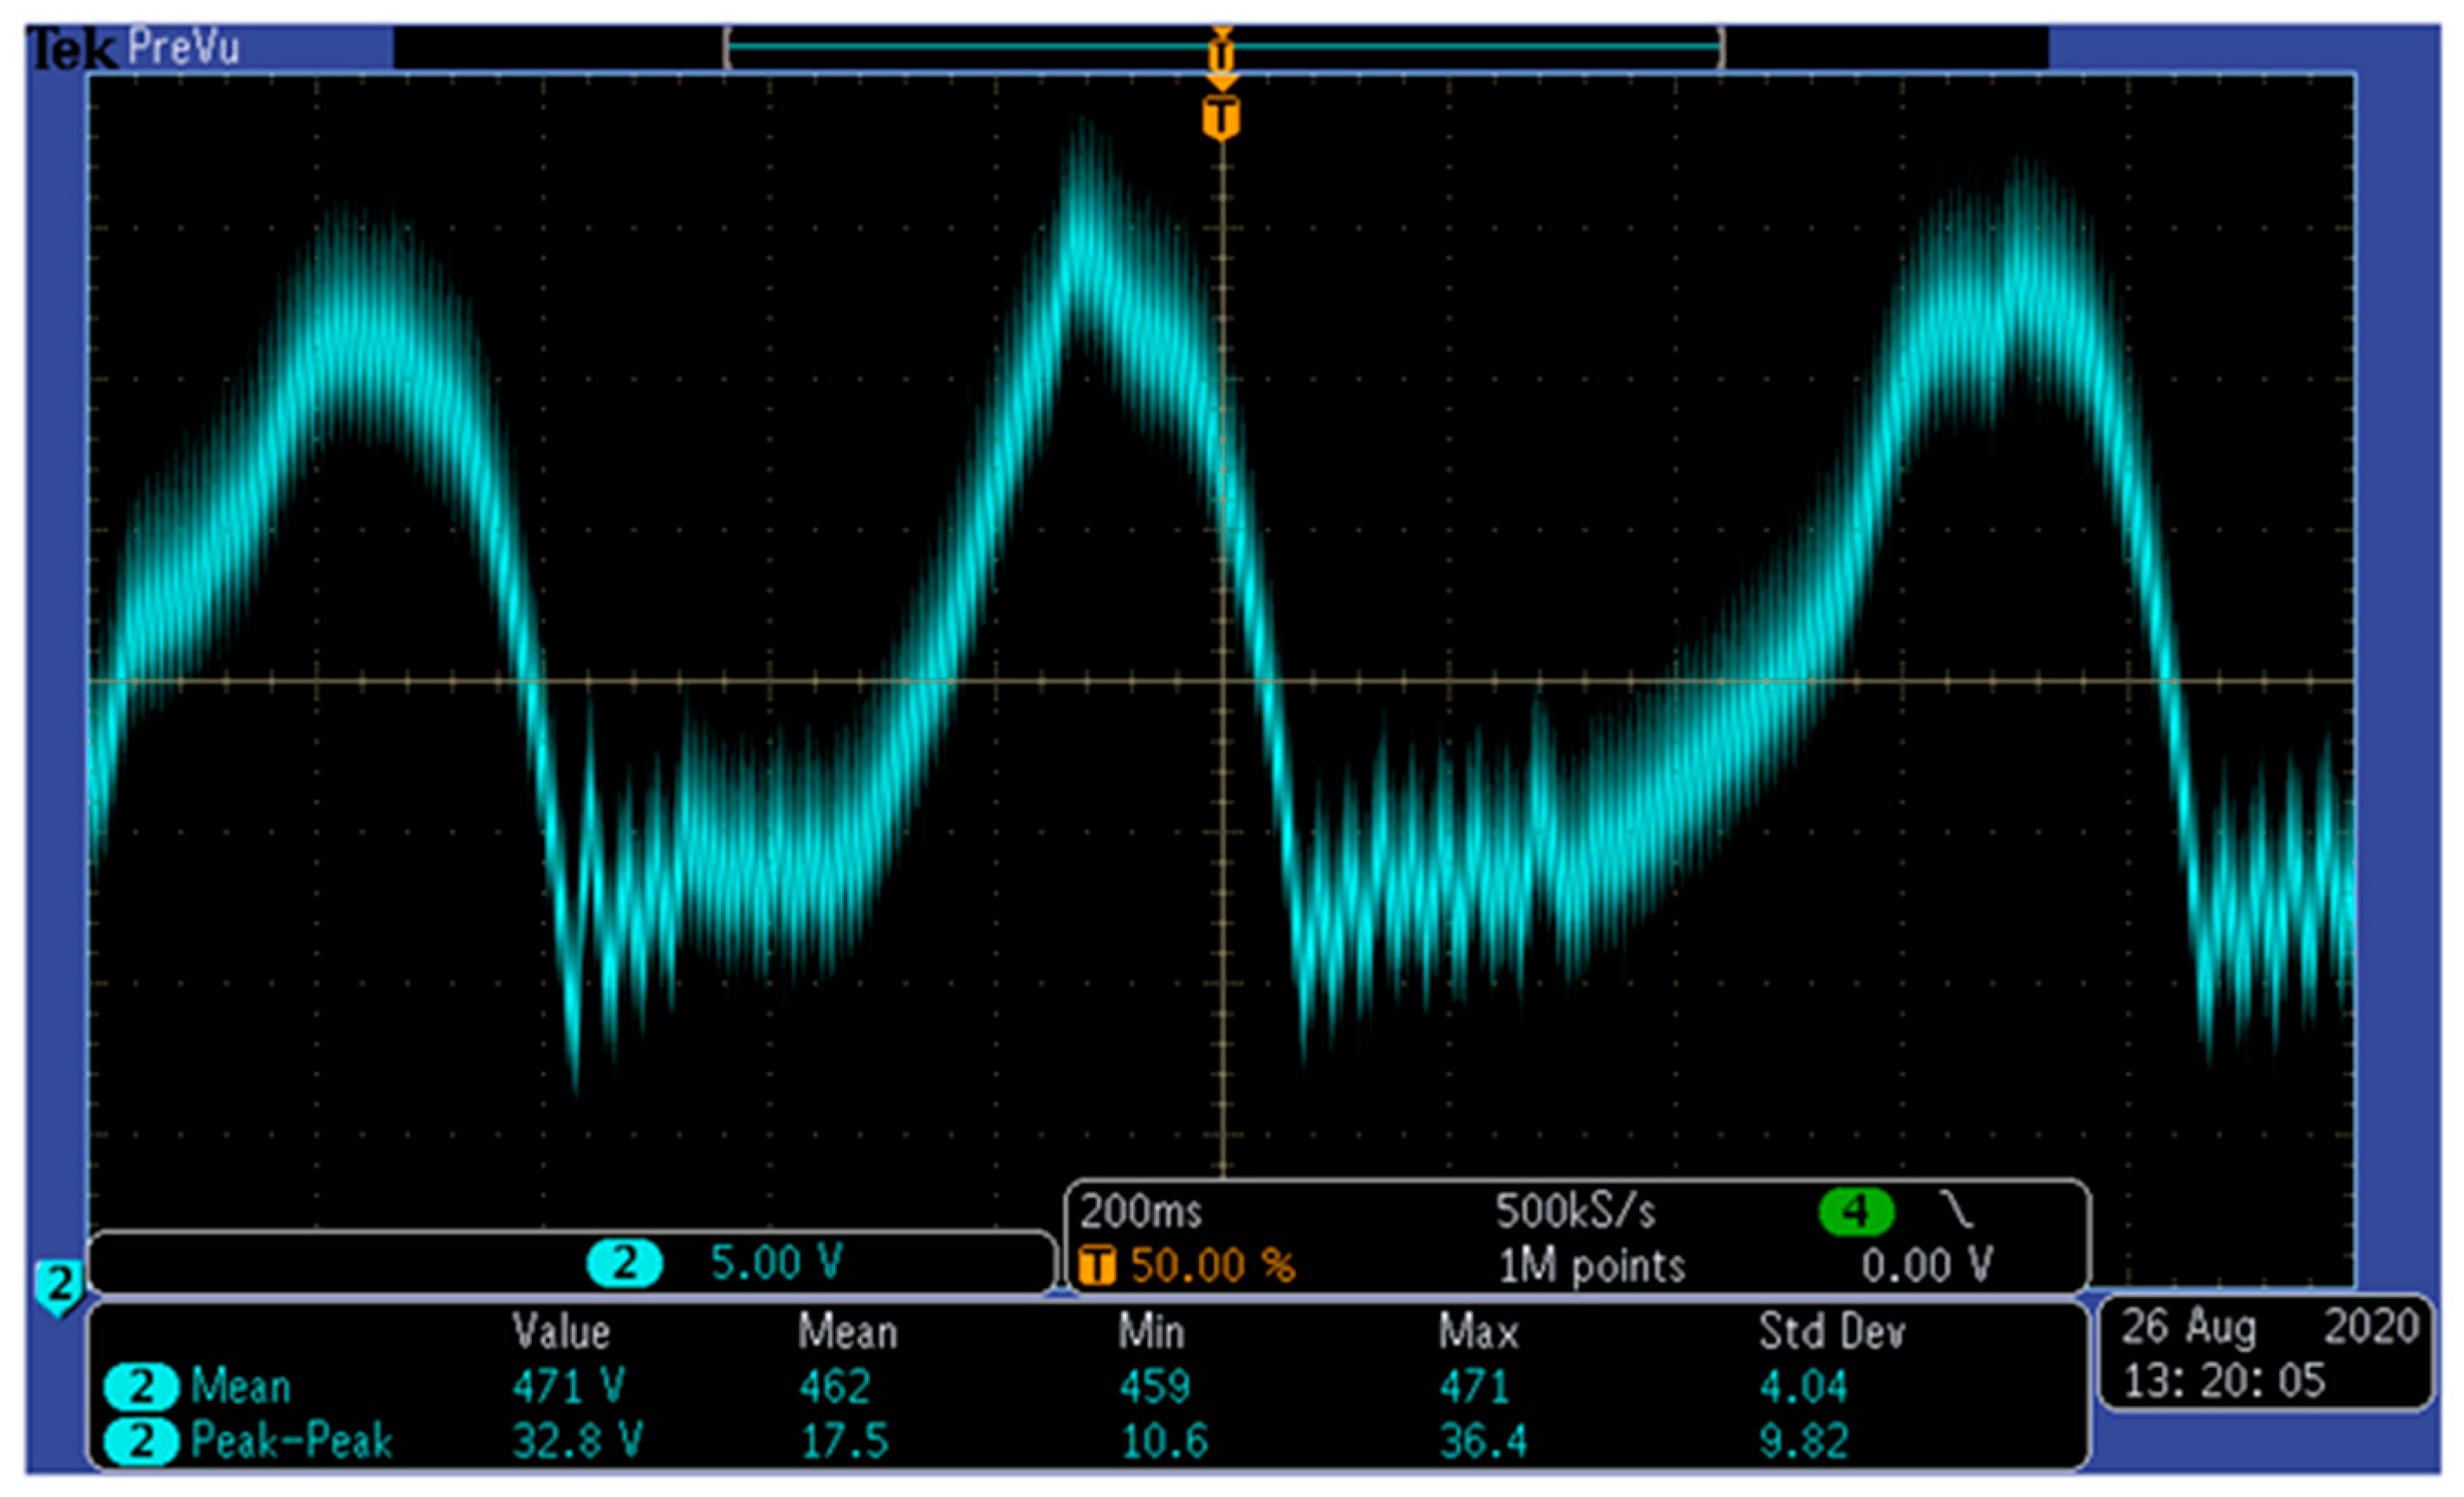Screen dimensions: 2464x1497
Task: Select the 5.00 V vertical scale readout
Action: 776,1263
